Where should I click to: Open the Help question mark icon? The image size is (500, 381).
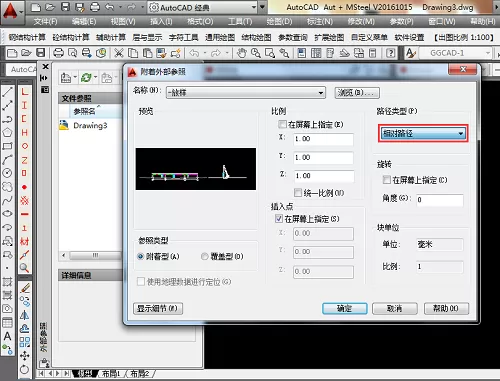tap(391, 53)
